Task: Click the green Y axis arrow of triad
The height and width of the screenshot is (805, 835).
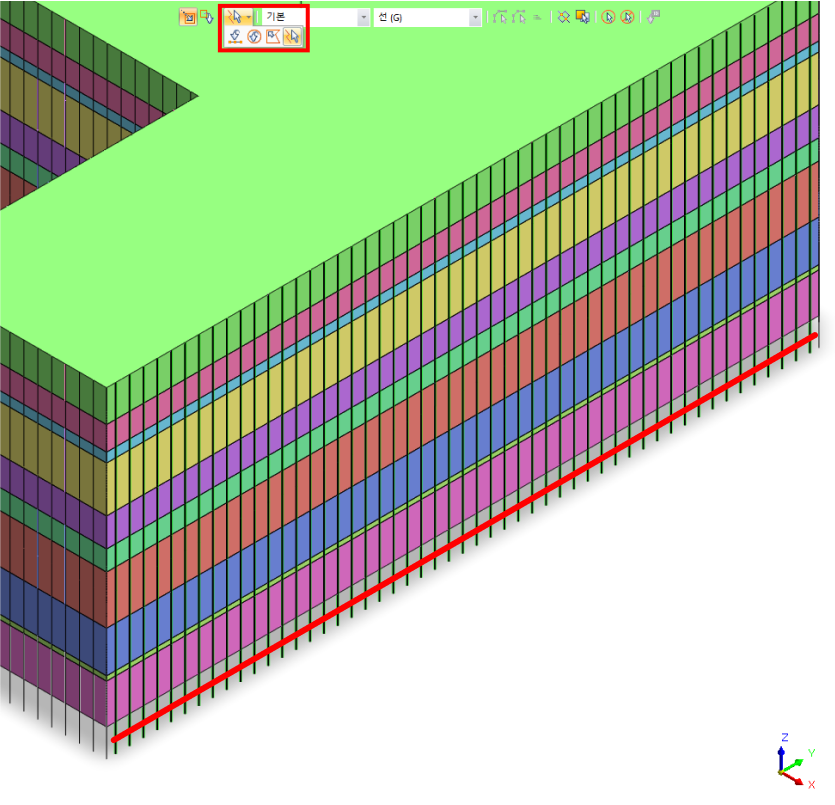Action: (x=793, y=765)
